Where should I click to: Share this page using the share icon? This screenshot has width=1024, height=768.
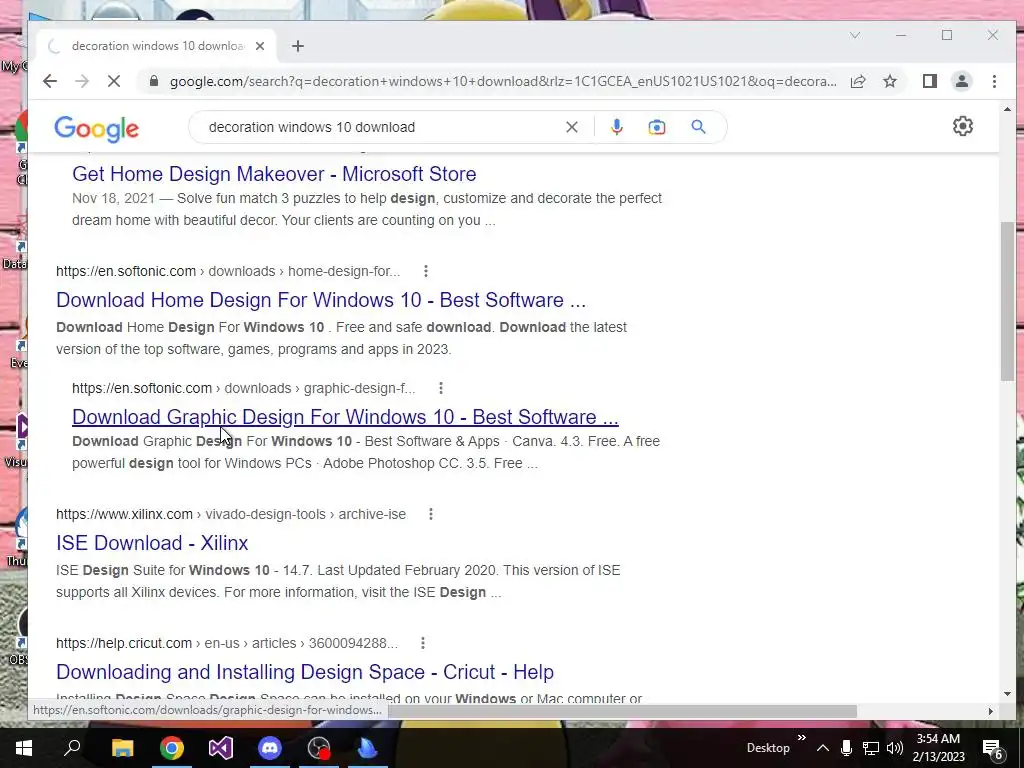[857, 81]
